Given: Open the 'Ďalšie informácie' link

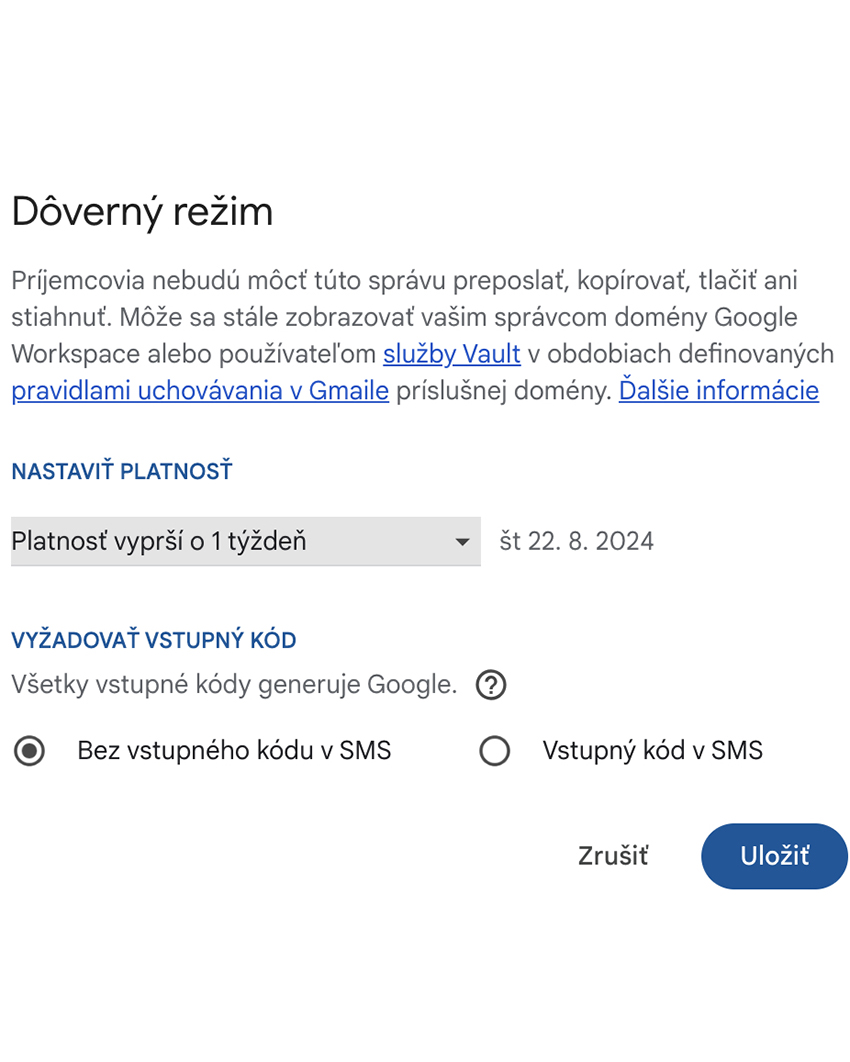Looking at the screenshot, I should point(719,390).
